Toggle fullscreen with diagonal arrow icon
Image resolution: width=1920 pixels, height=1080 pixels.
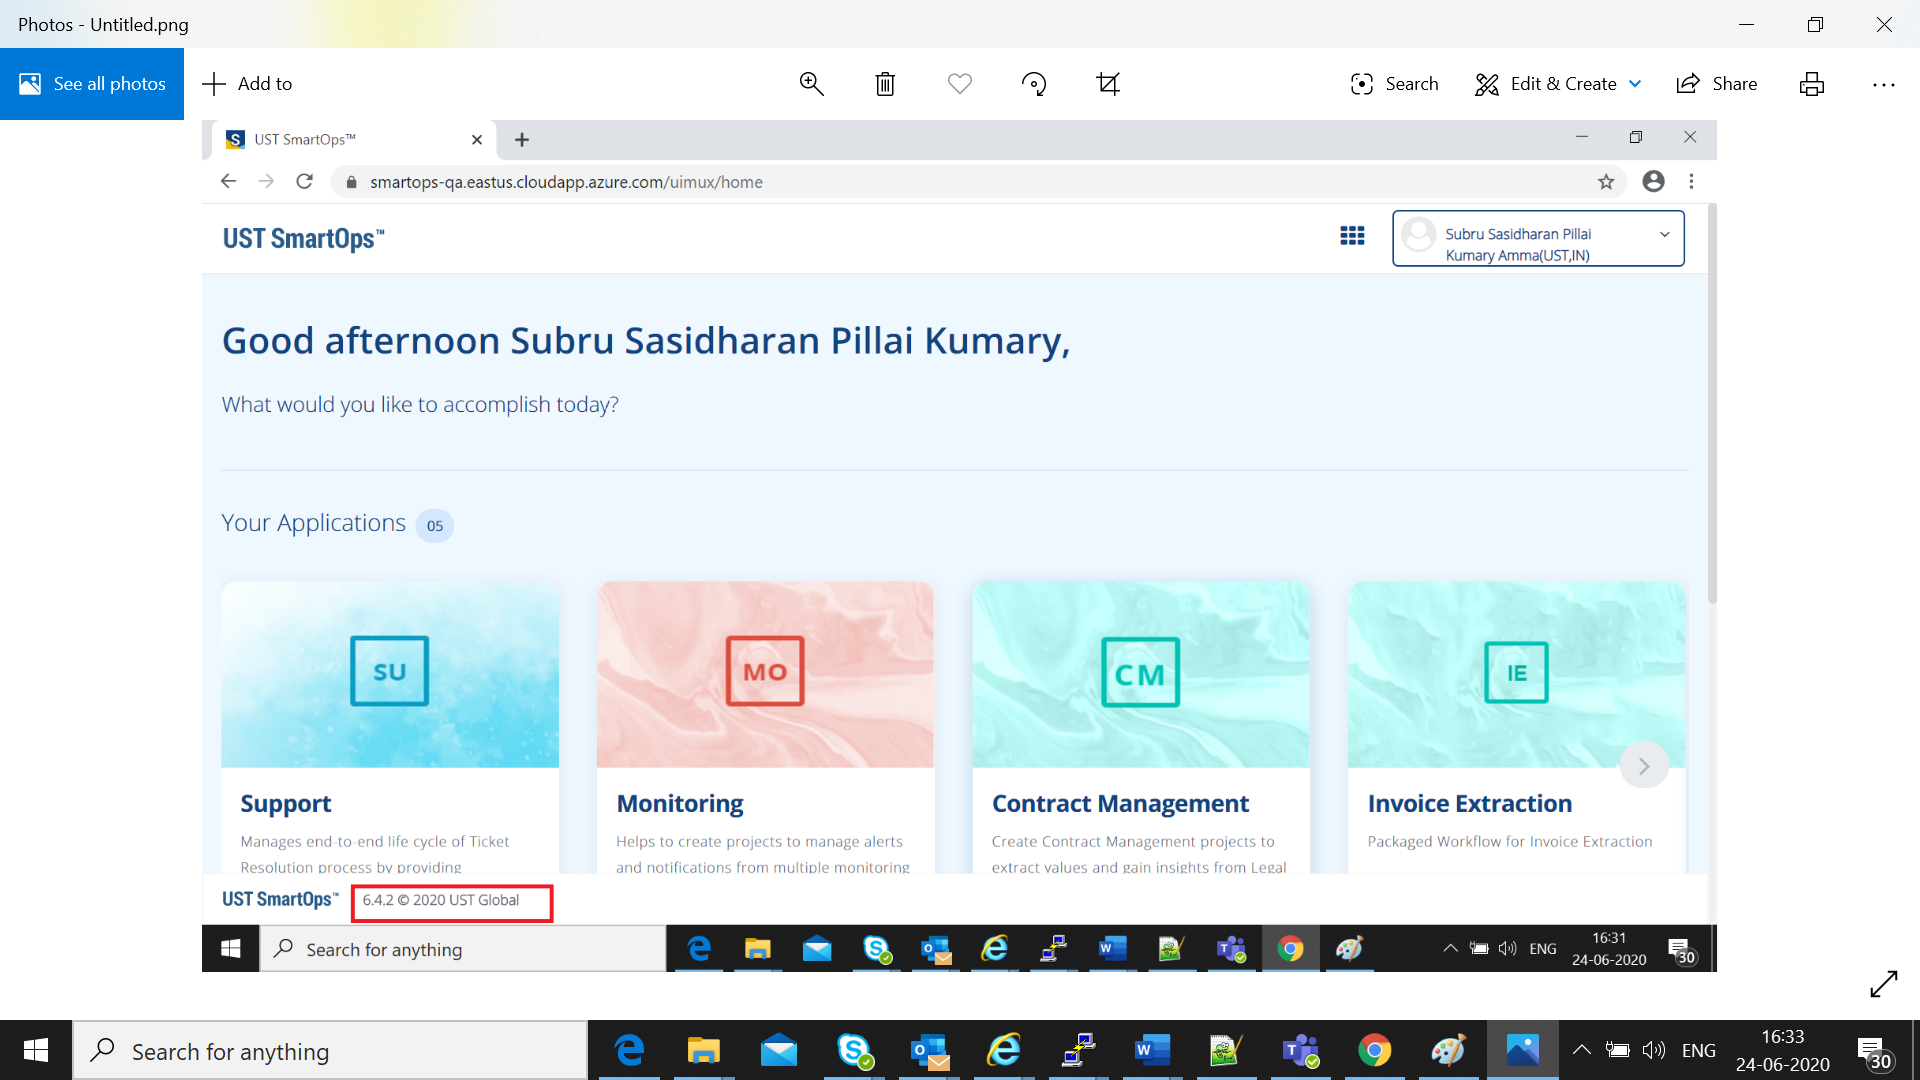pos(1884,984)
